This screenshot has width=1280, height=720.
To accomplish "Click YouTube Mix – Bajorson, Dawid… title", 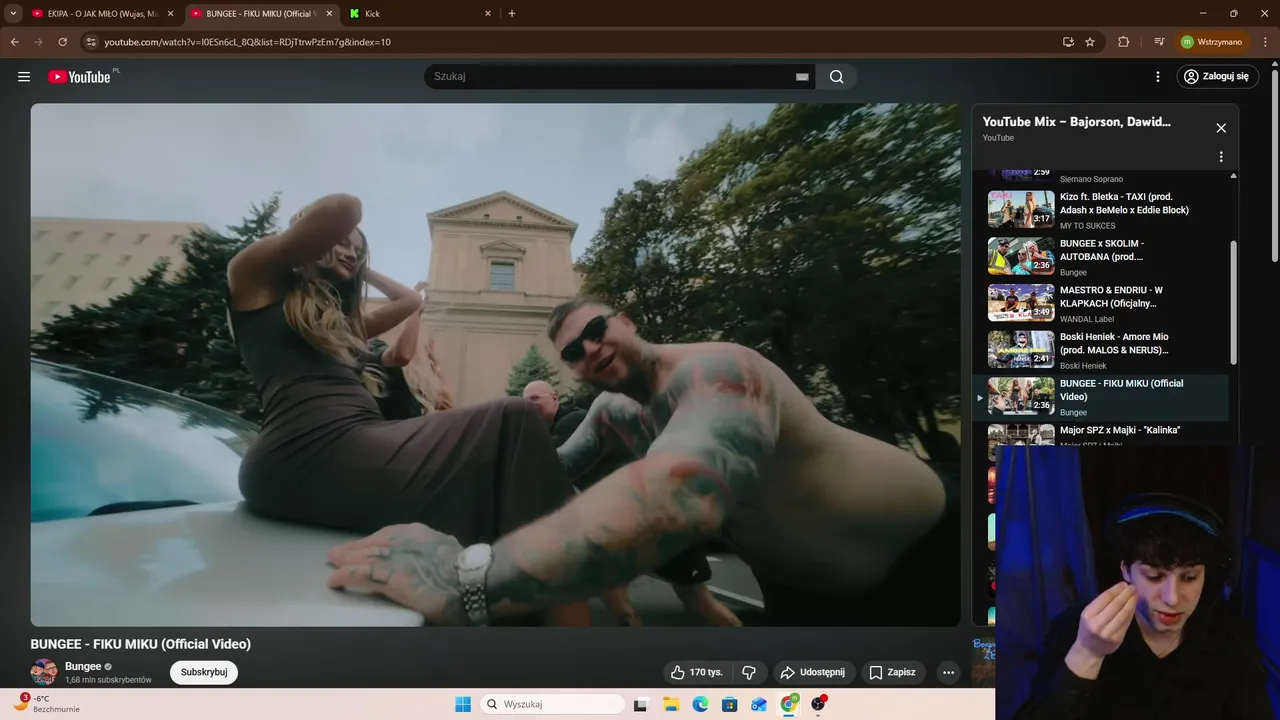I will (1076, 122).
